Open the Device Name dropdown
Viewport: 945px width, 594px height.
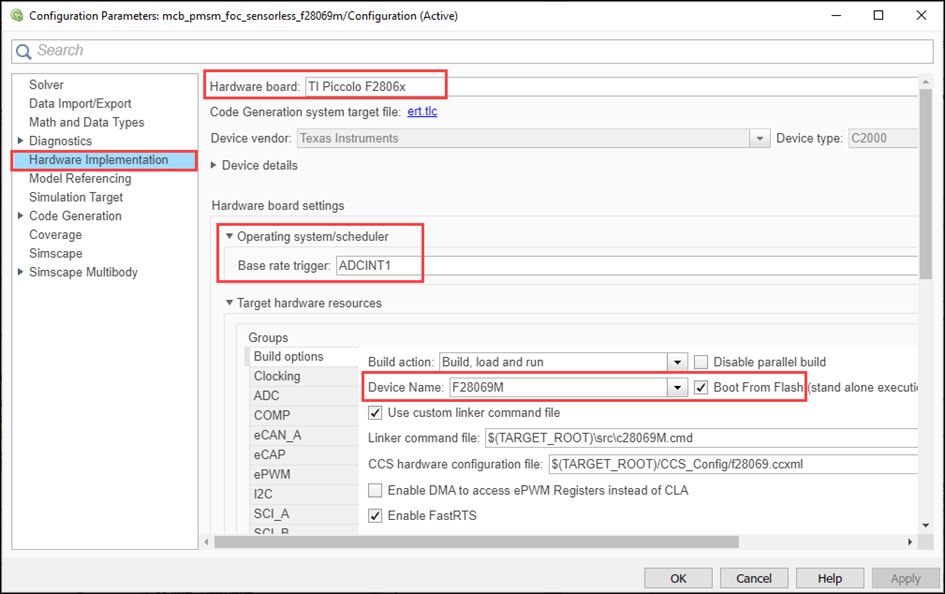coord(677,387)
